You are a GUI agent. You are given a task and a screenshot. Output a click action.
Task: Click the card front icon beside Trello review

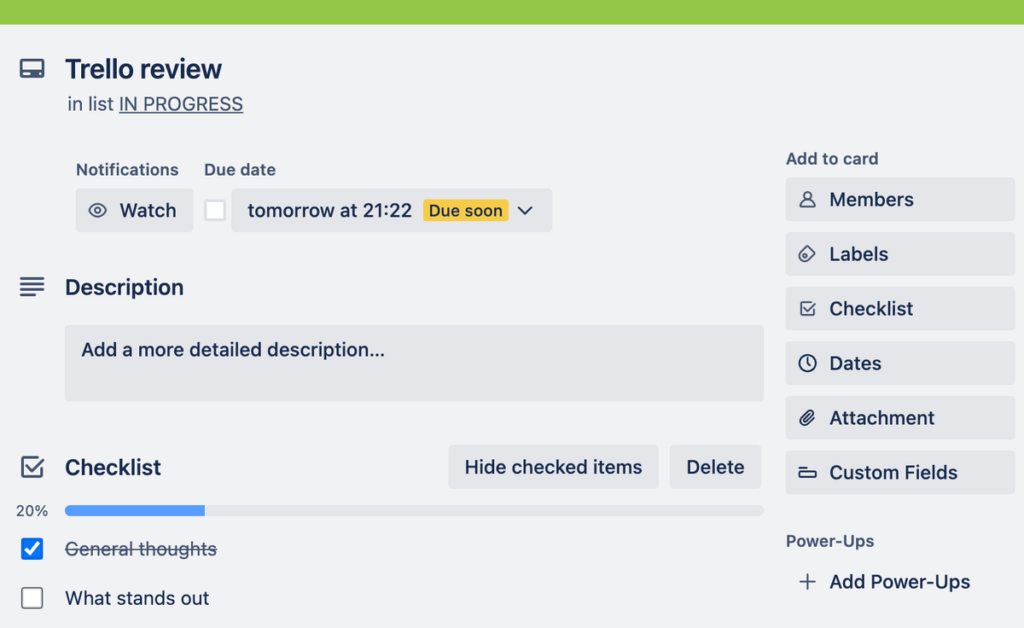point(31,69)
